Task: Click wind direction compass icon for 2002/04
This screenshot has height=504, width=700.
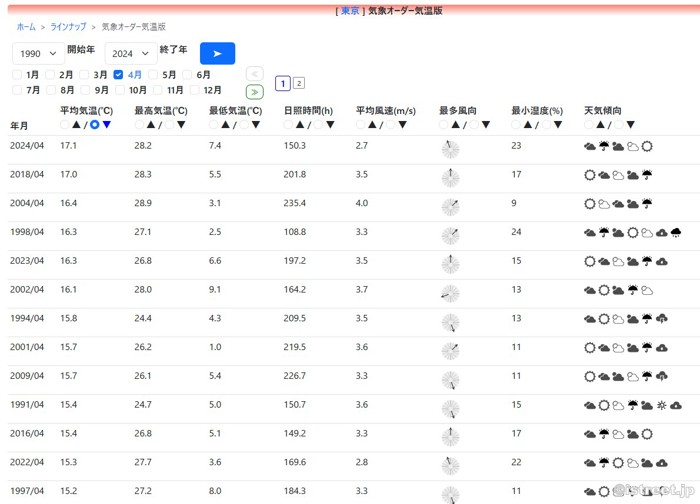Action: (450, 293)
